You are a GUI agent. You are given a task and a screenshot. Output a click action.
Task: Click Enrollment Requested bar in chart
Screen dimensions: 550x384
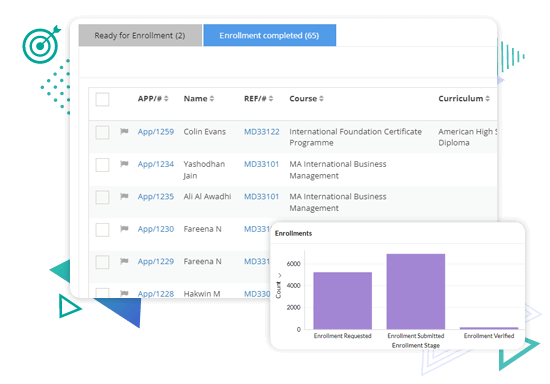(342, 301)
